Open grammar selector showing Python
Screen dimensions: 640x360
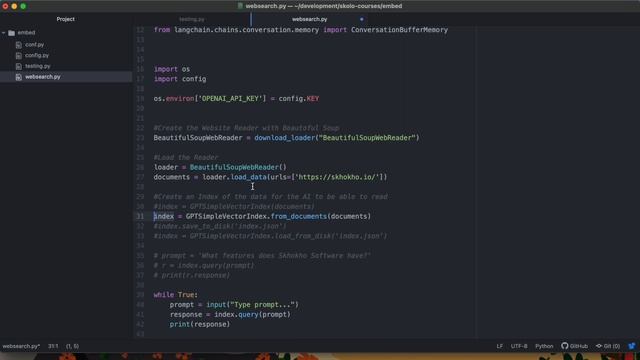[x=544, y=346]
